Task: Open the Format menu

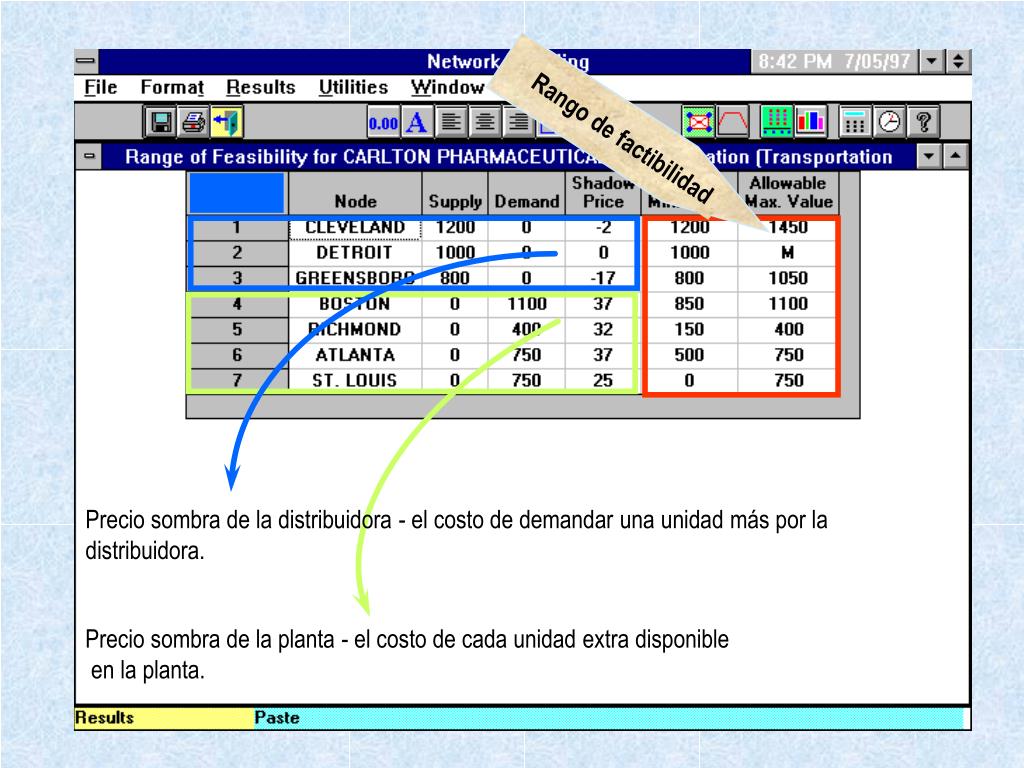Action: pos(172,88)
